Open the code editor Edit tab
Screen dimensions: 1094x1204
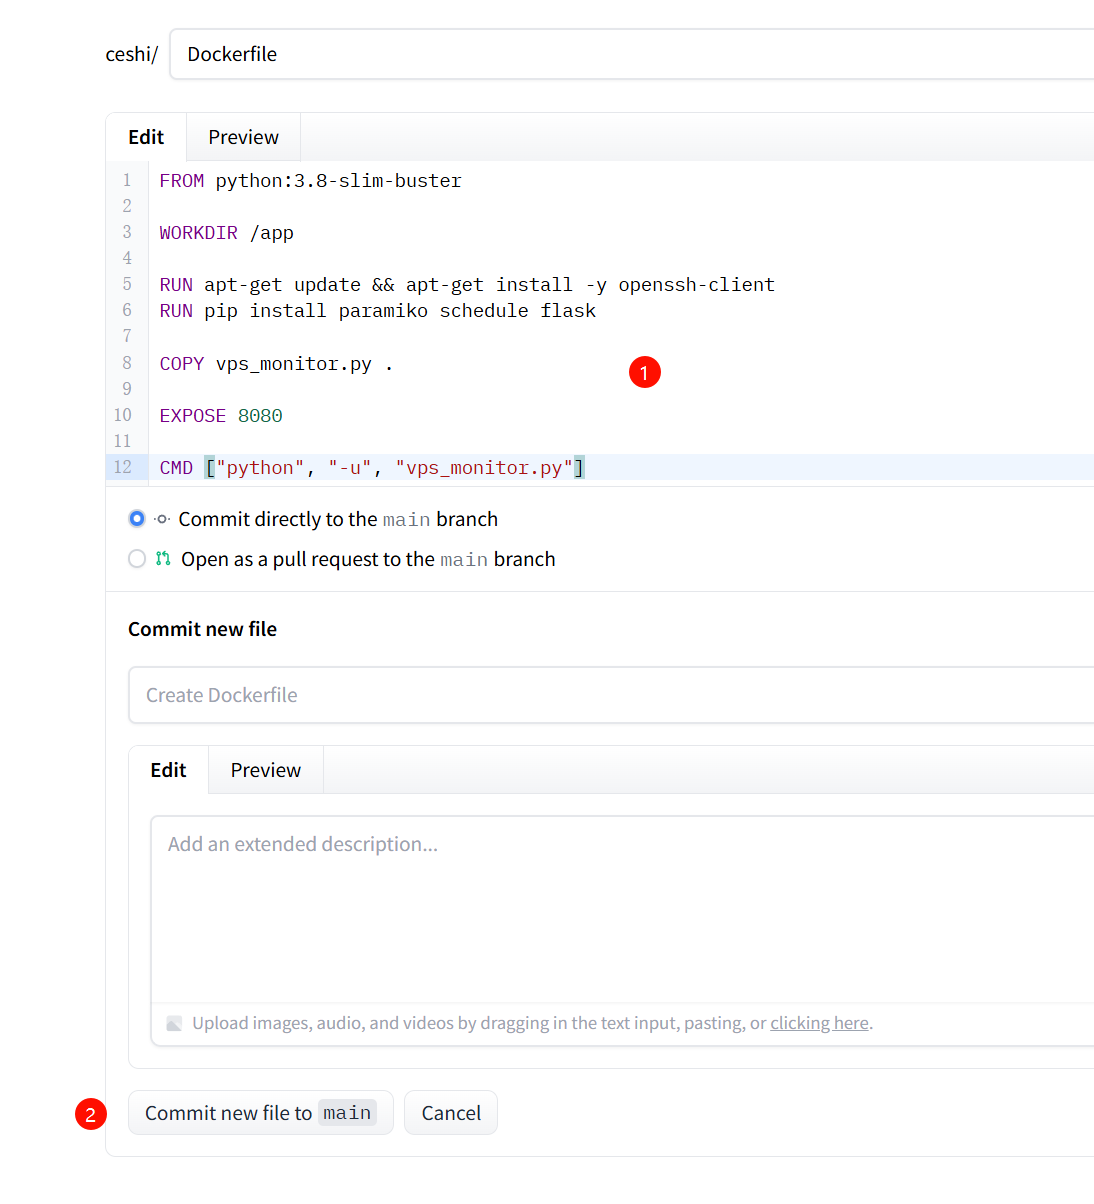(x=146, y=137)
